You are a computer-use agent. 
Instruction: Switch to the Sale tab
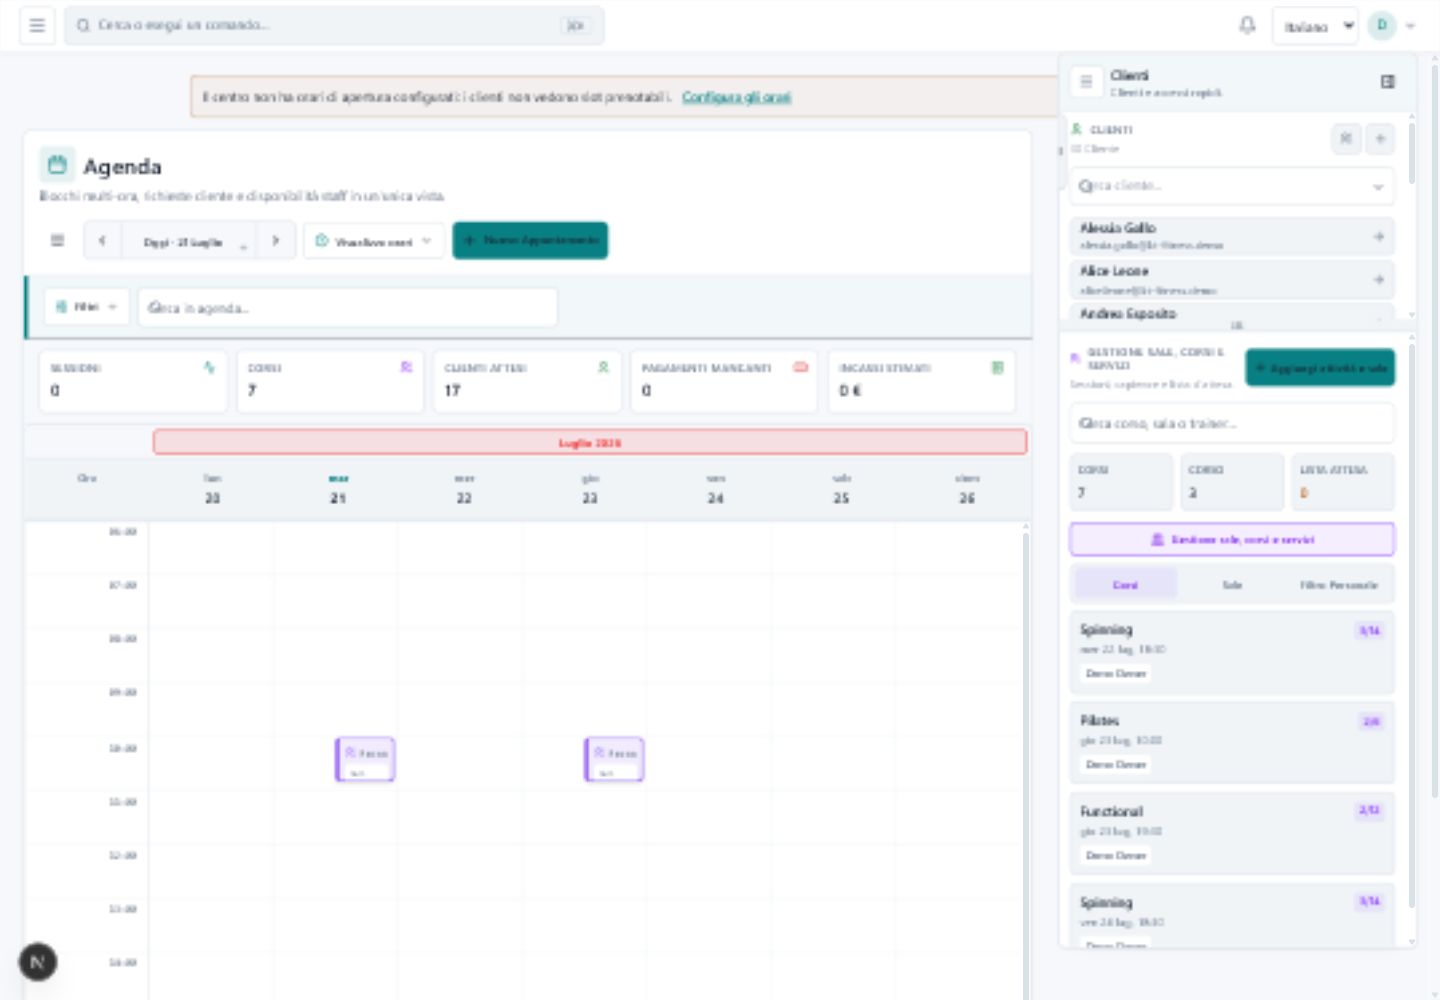pos(1232,585)
